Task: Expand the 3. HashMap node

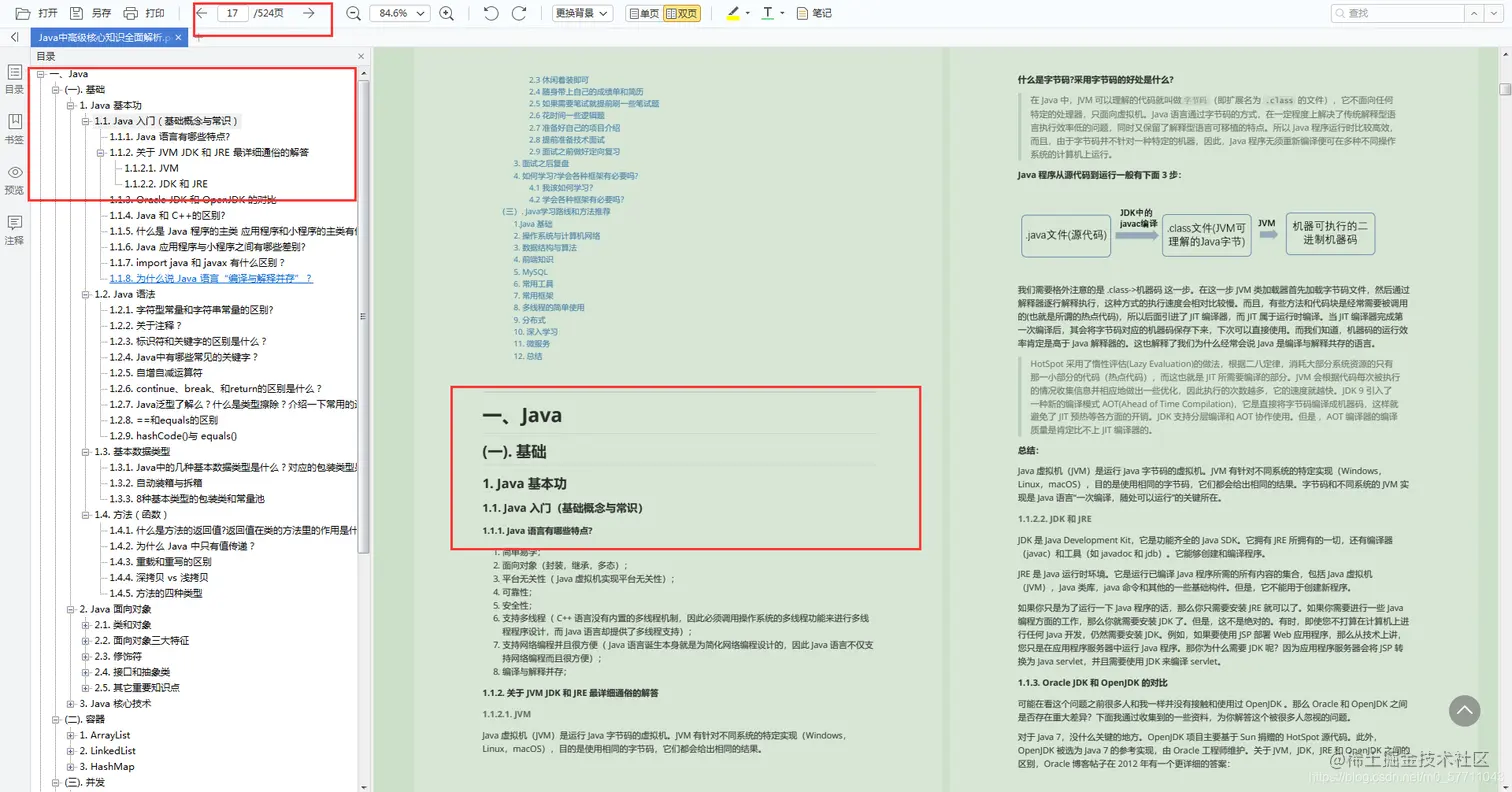Action: [71, 766]
